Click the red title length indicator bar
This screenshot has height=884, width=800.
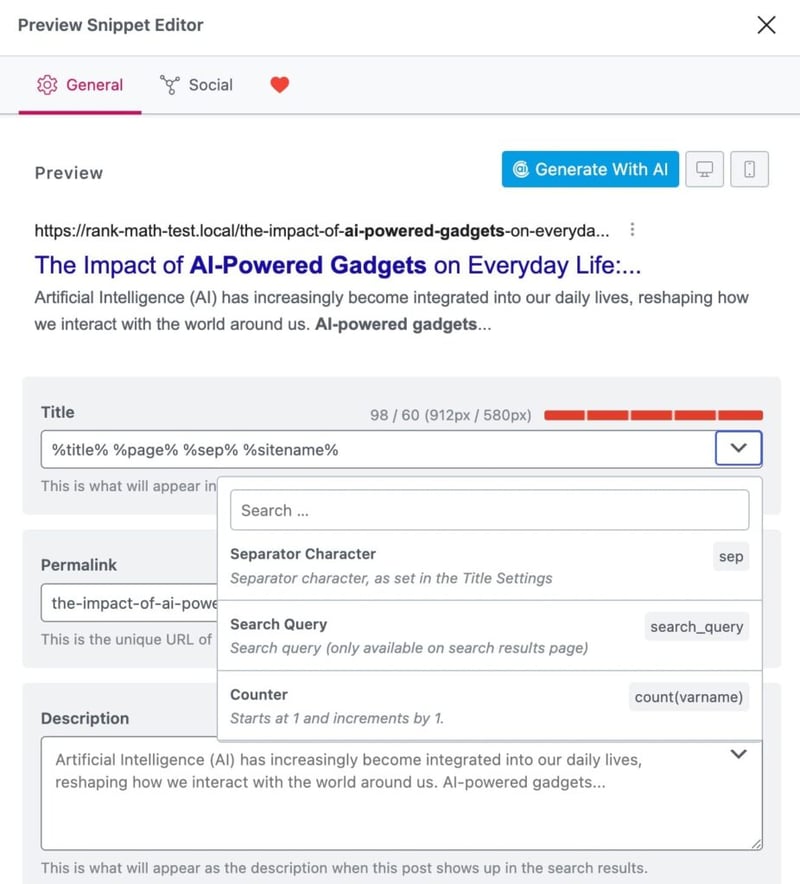pyautogui.click(x=653, y=416)
